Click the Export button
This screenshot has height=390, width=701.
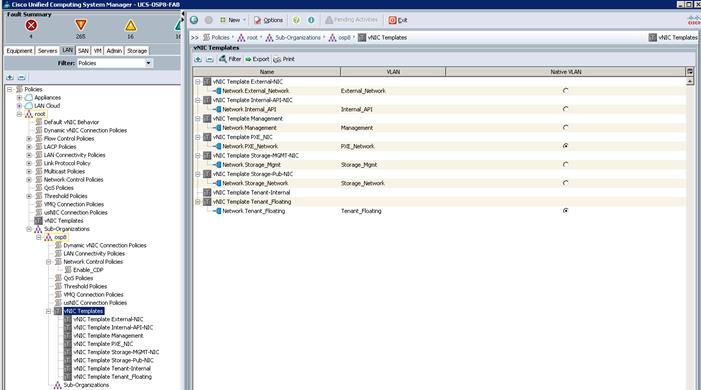(257, 59)
